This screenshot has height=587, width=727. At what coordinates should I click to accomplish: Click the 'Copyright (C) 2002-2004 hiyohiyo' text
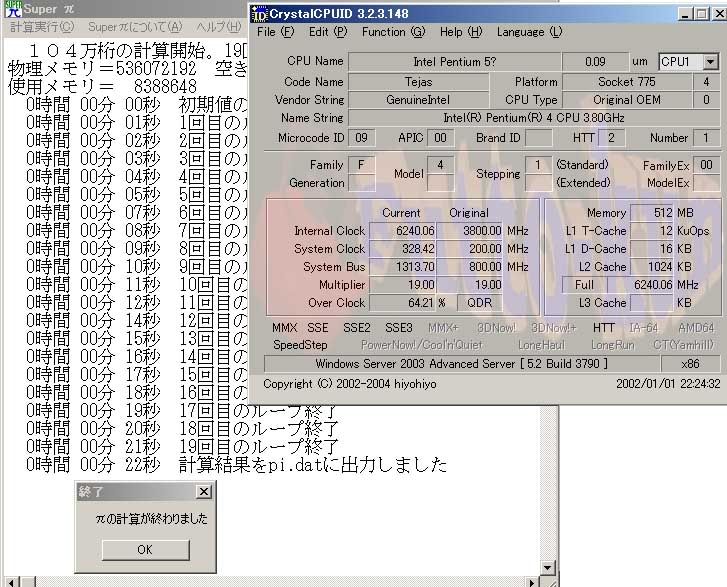tap(350, 384)
